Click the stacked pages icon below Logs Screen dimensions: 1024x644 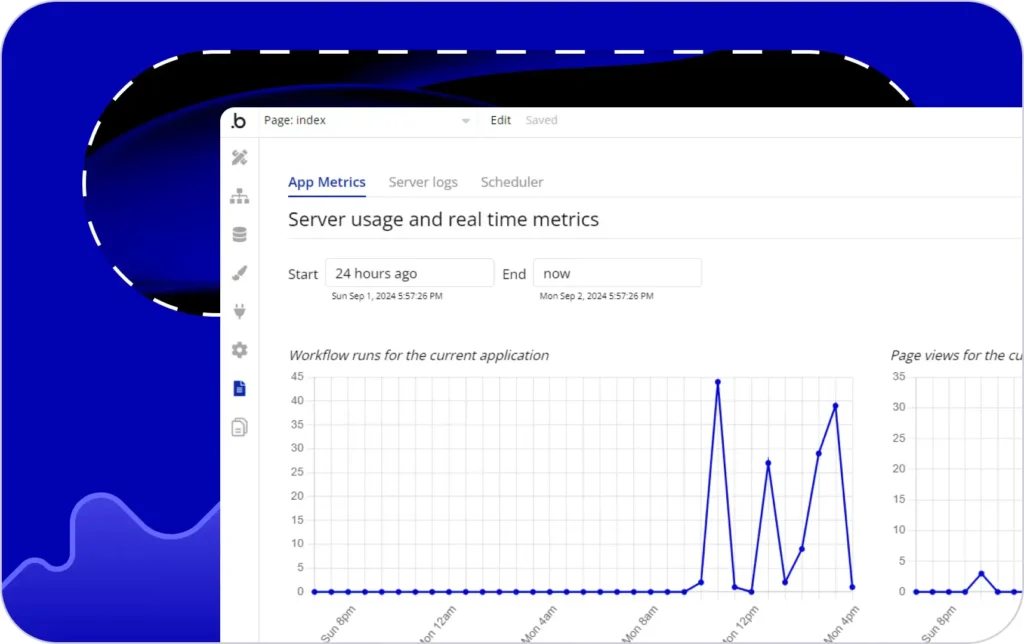point(239,427)
